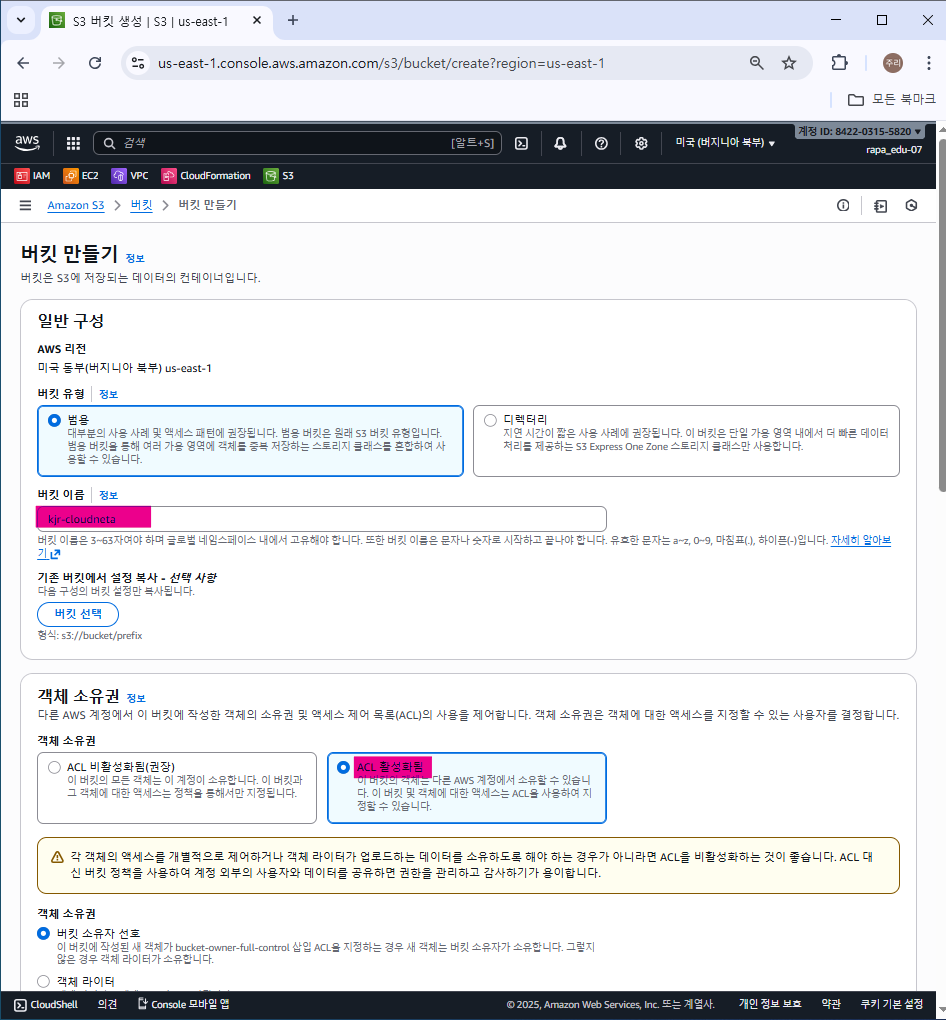Go to Amazon S3 breadcrumb link

[75, 206]
